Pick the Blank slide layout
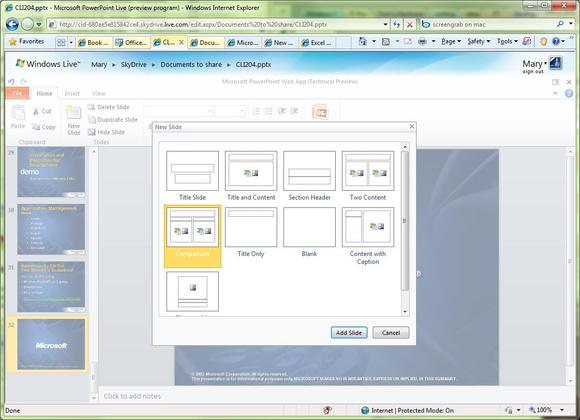Screen dimensions: 580x420 [x=309, y=227]
